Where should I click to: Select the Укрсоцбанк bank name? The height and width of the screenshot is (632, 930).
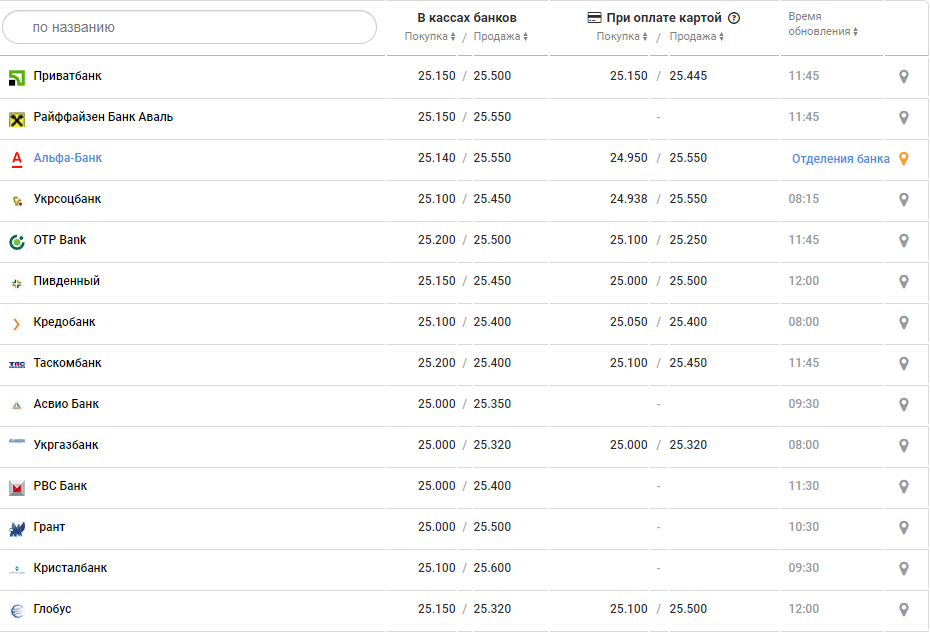coord(67,199)
